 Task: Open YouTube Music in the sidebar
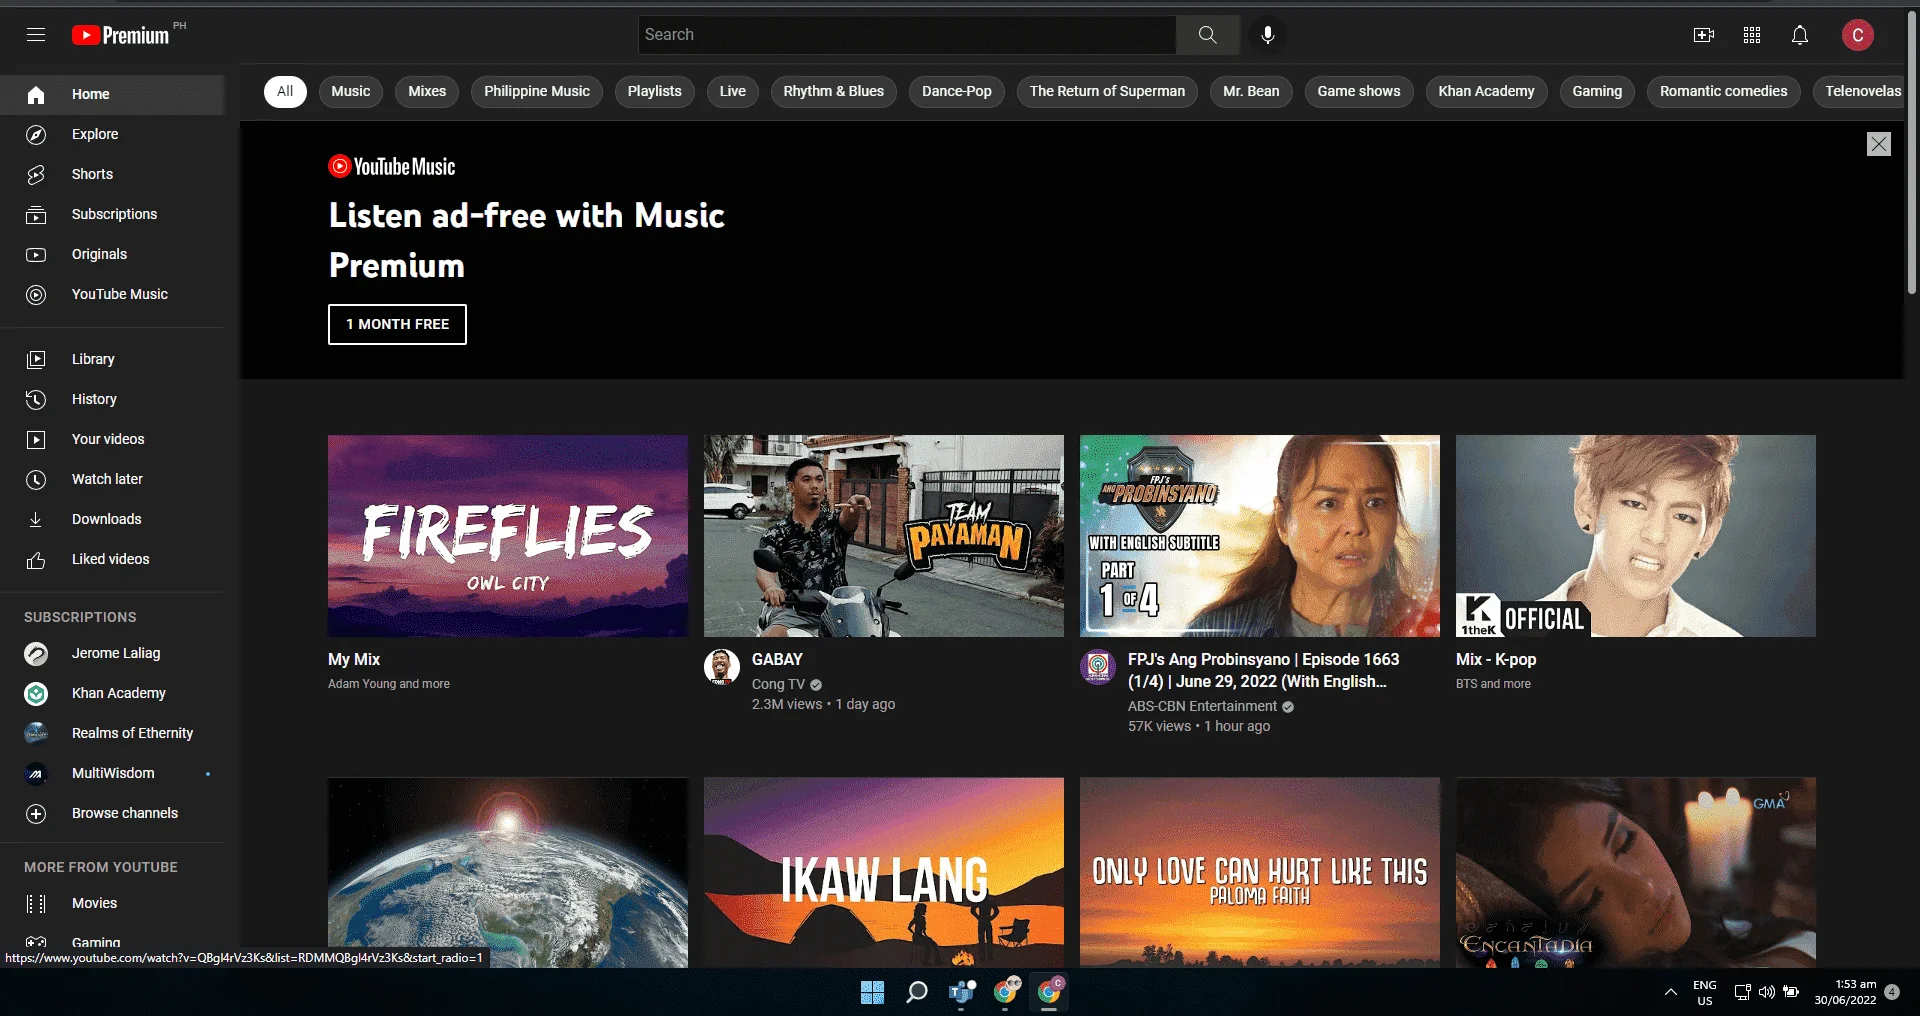[112, 294]
